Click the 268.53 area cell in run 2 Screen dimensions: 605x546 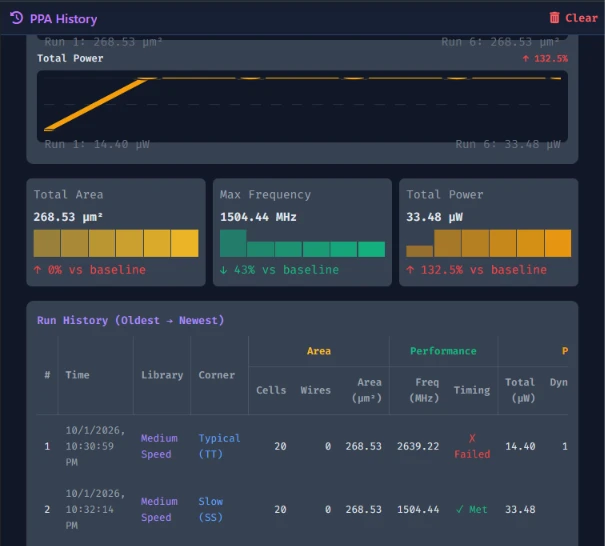pos(363,510)
